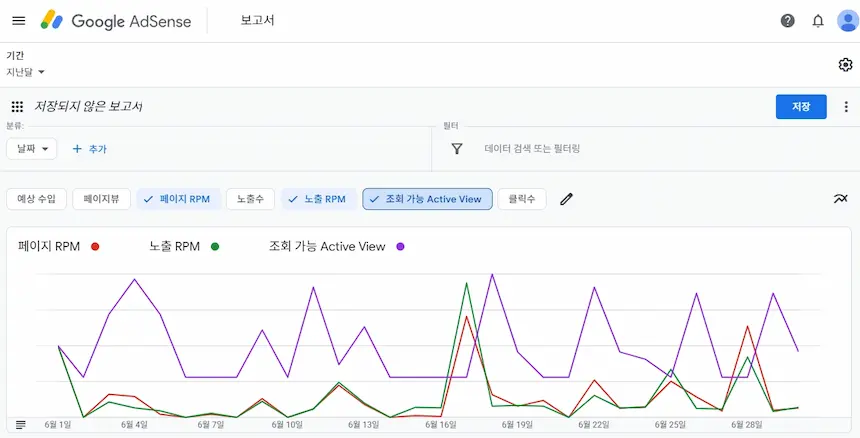The width and height of the screenshot is (860, 438).
Task: Click the red 페이지 RPM legend dot
Action: pos(95,247)
